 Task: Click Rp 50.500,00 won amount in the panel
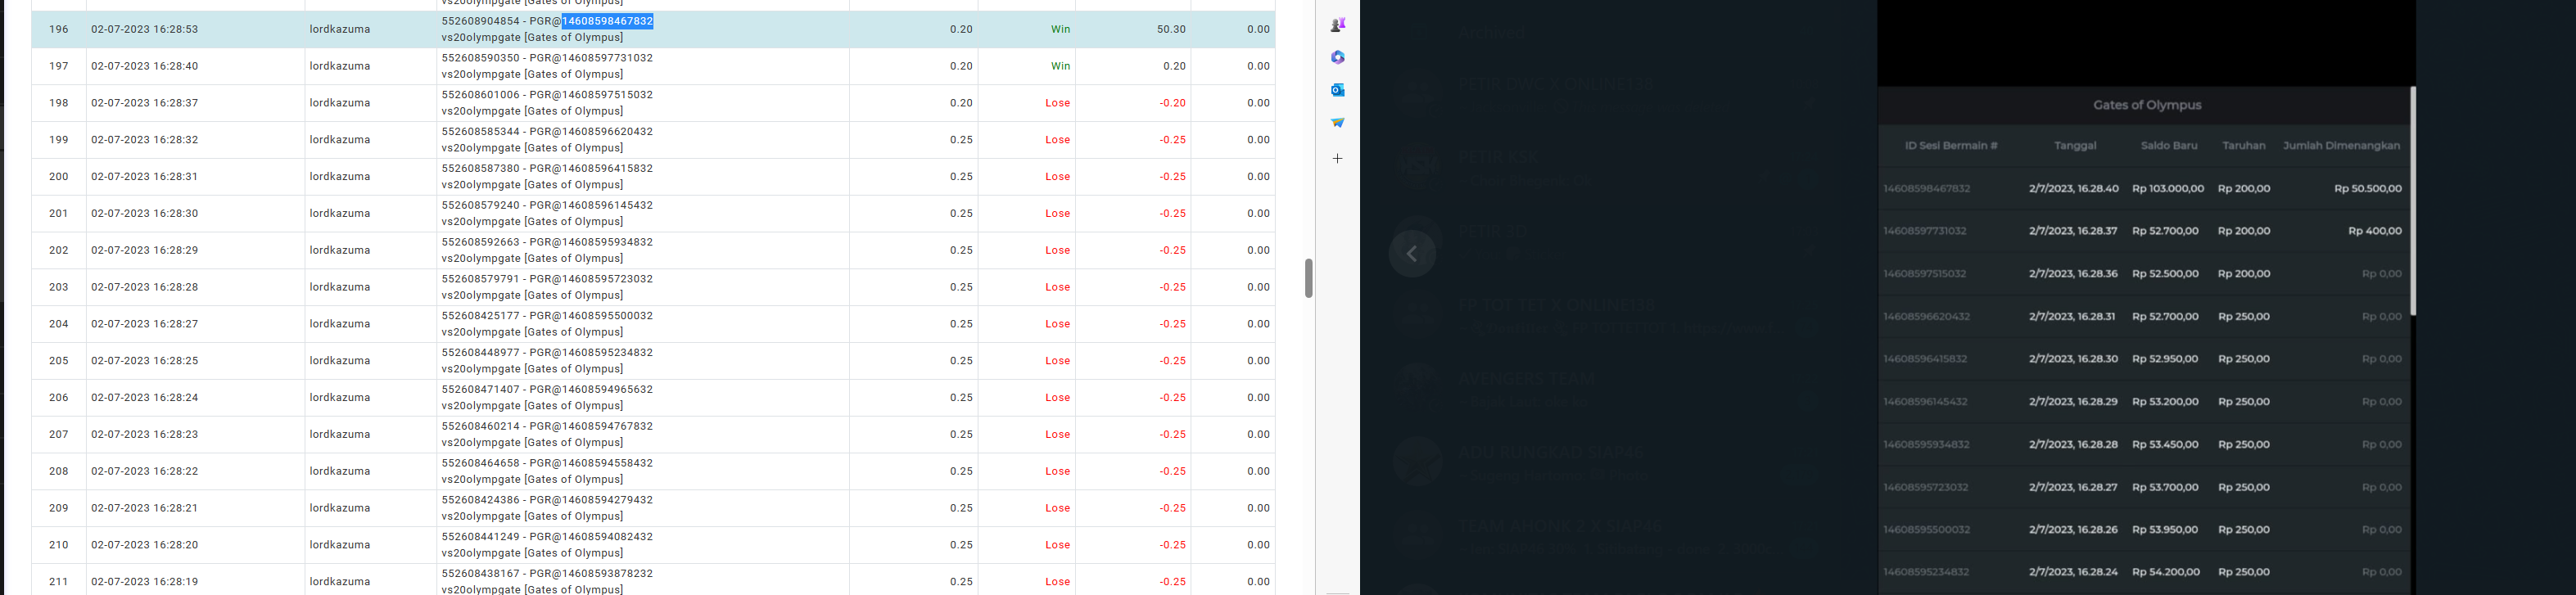(2367, 189)
